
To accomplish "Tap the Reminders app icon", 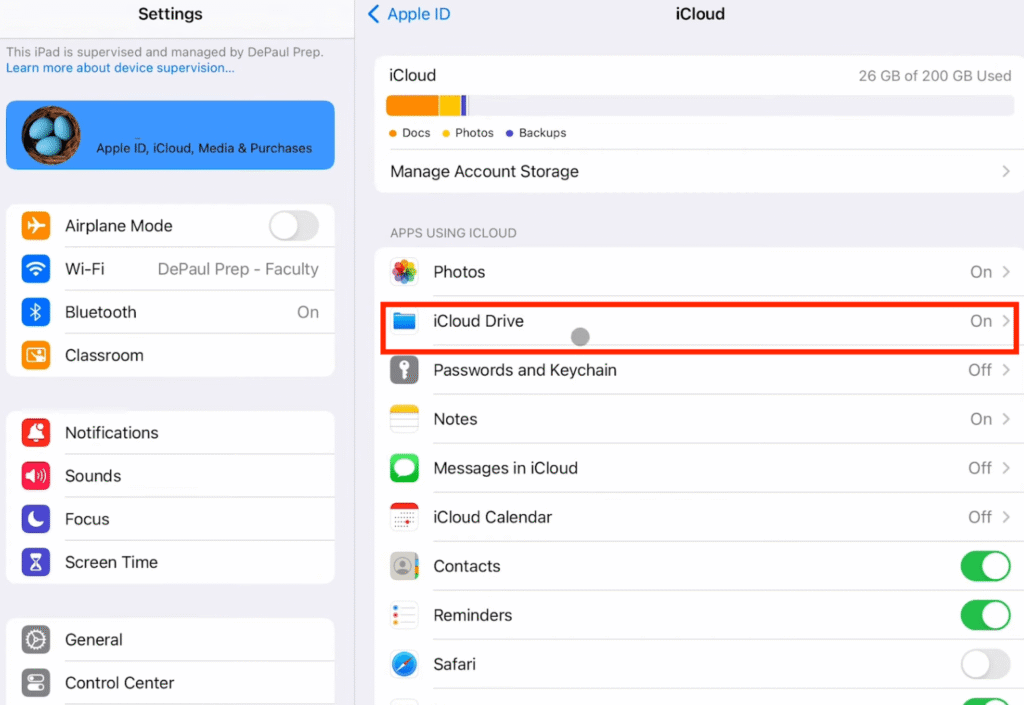I will click(404, 615).
